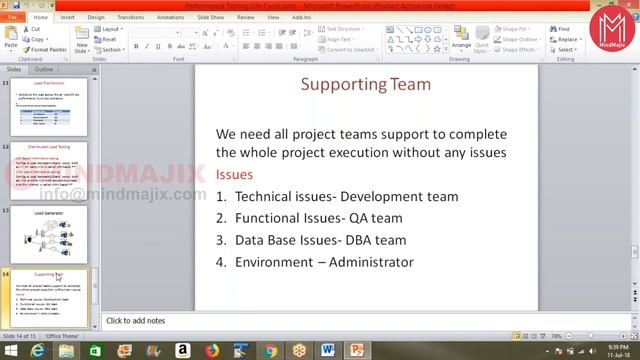Click fit slide to current window button
The height and width of the screenshot is (360, 640).
pos(634,336)
